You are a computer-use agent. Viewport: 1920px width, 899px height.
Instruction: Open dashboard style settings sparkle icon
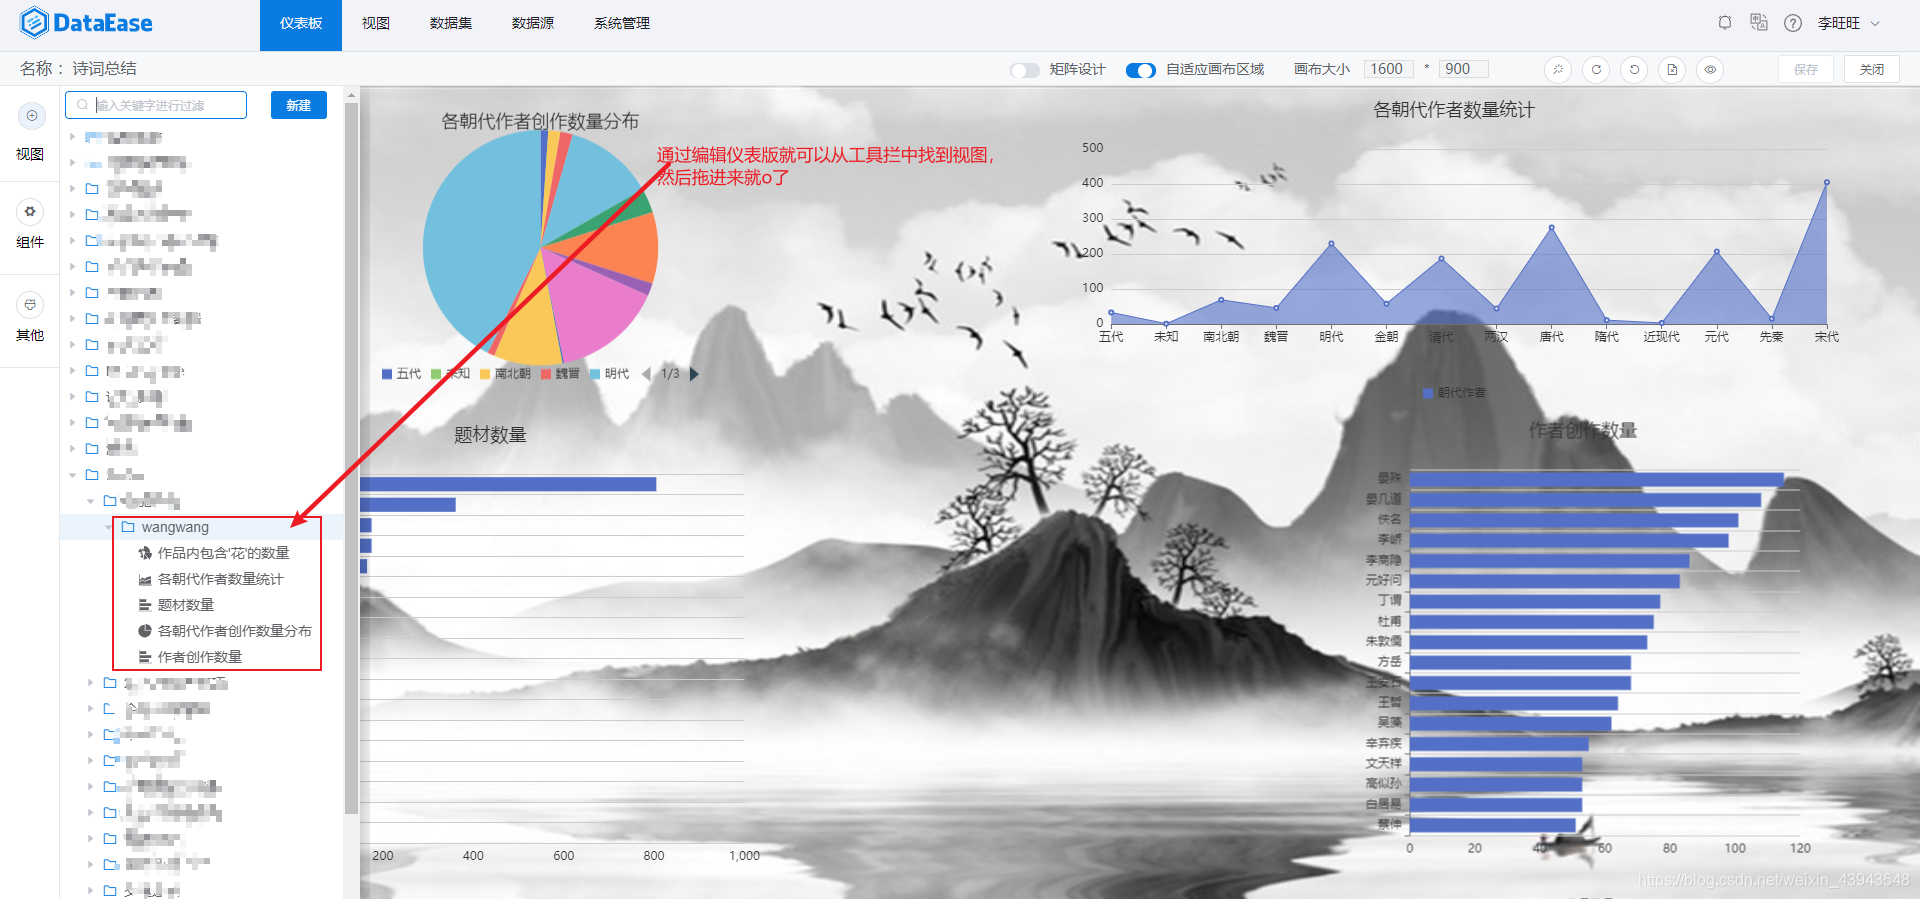[x=1558, y=69]
